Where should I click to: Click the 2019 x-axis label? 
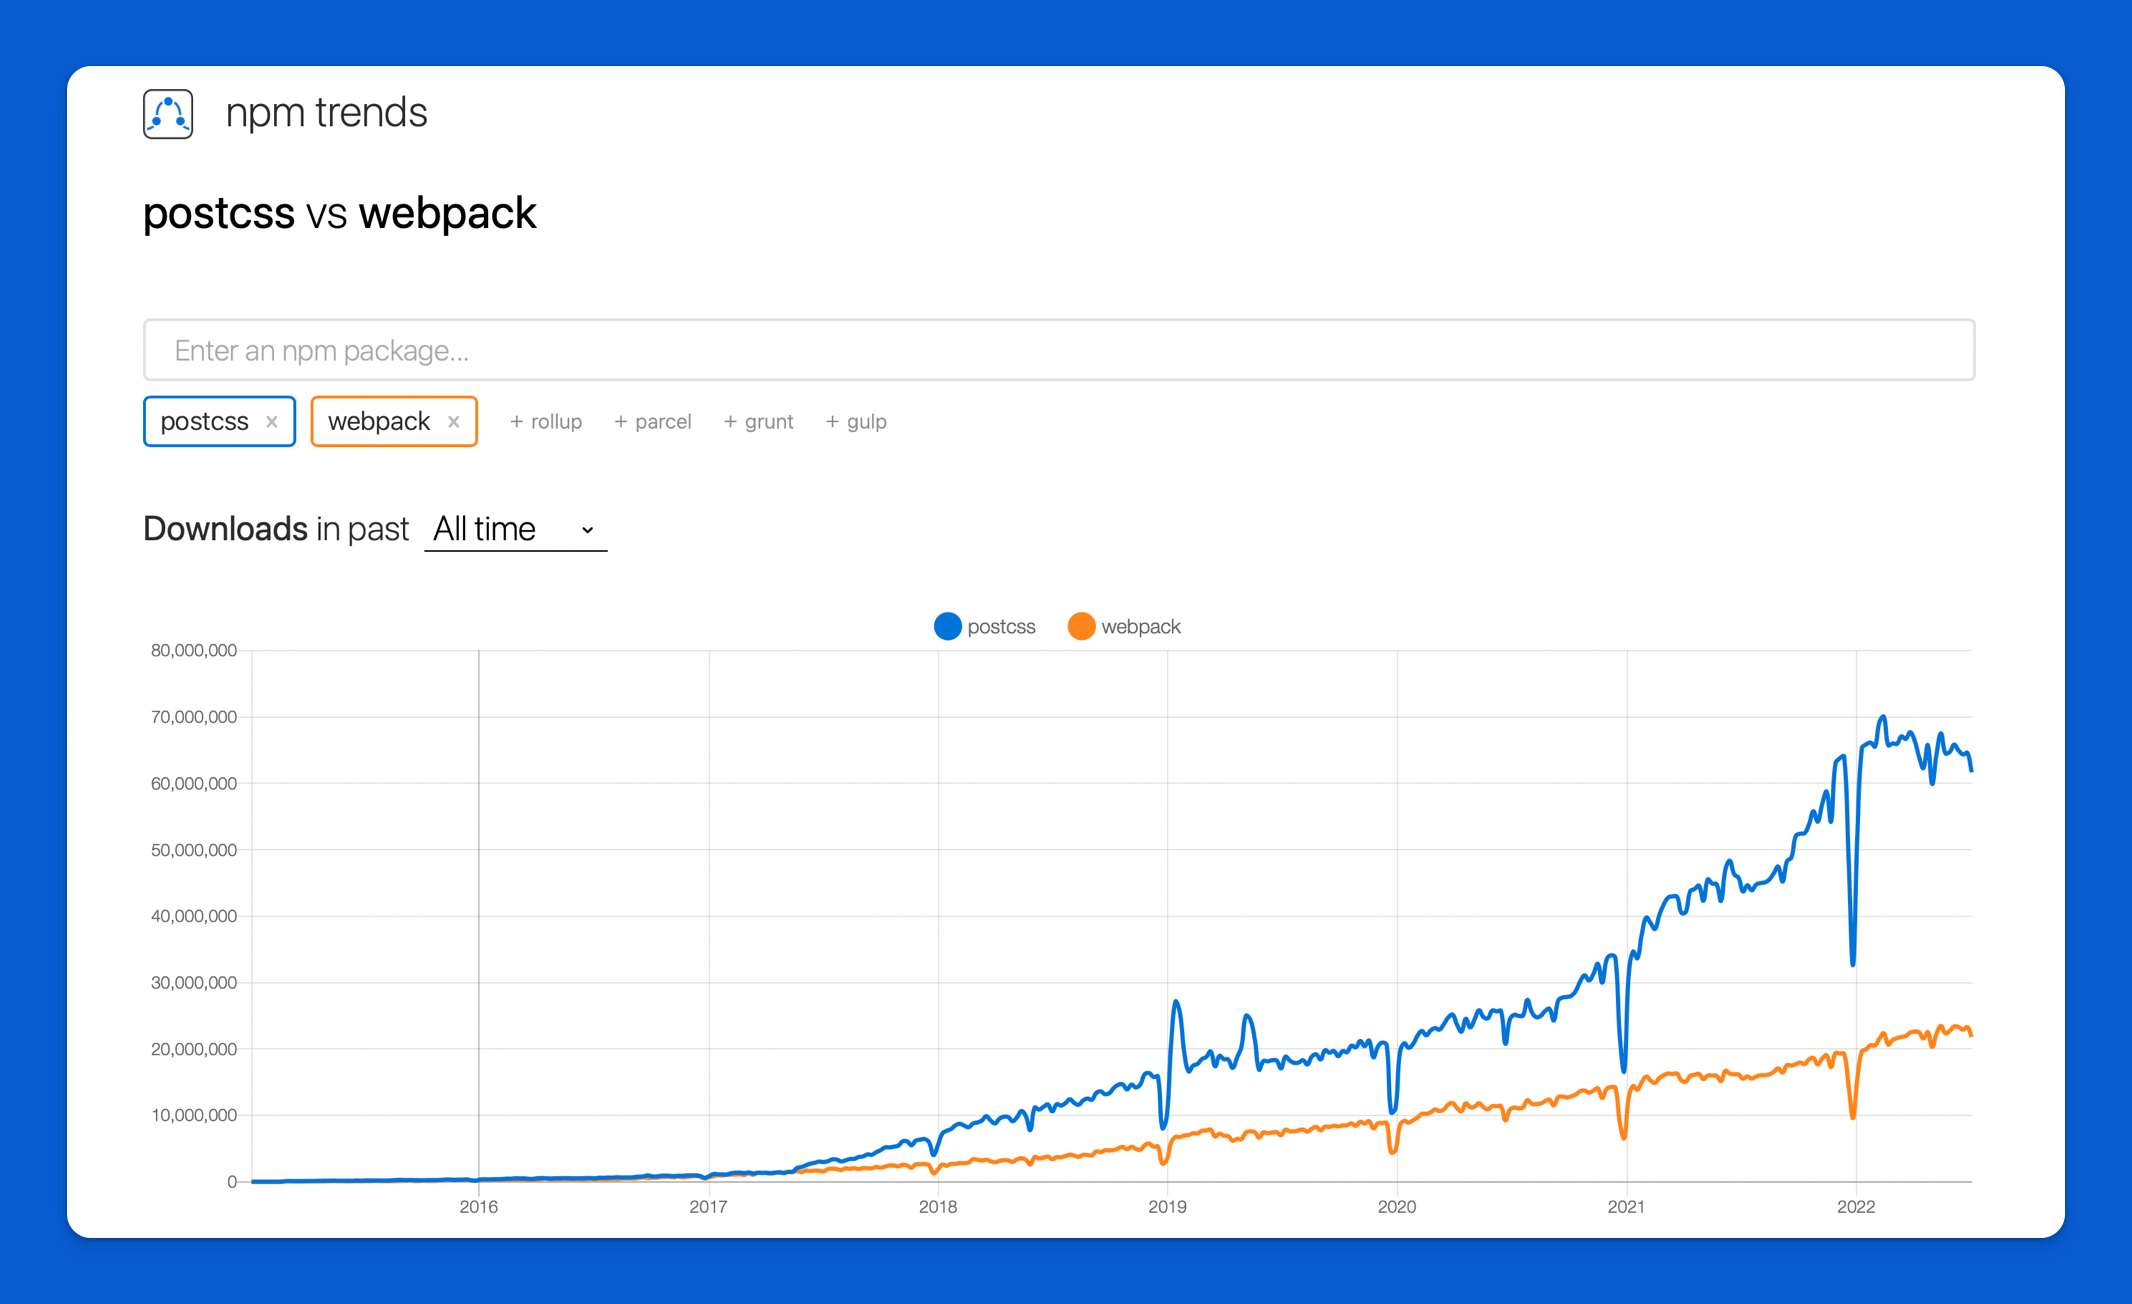click(1168, 1206)
